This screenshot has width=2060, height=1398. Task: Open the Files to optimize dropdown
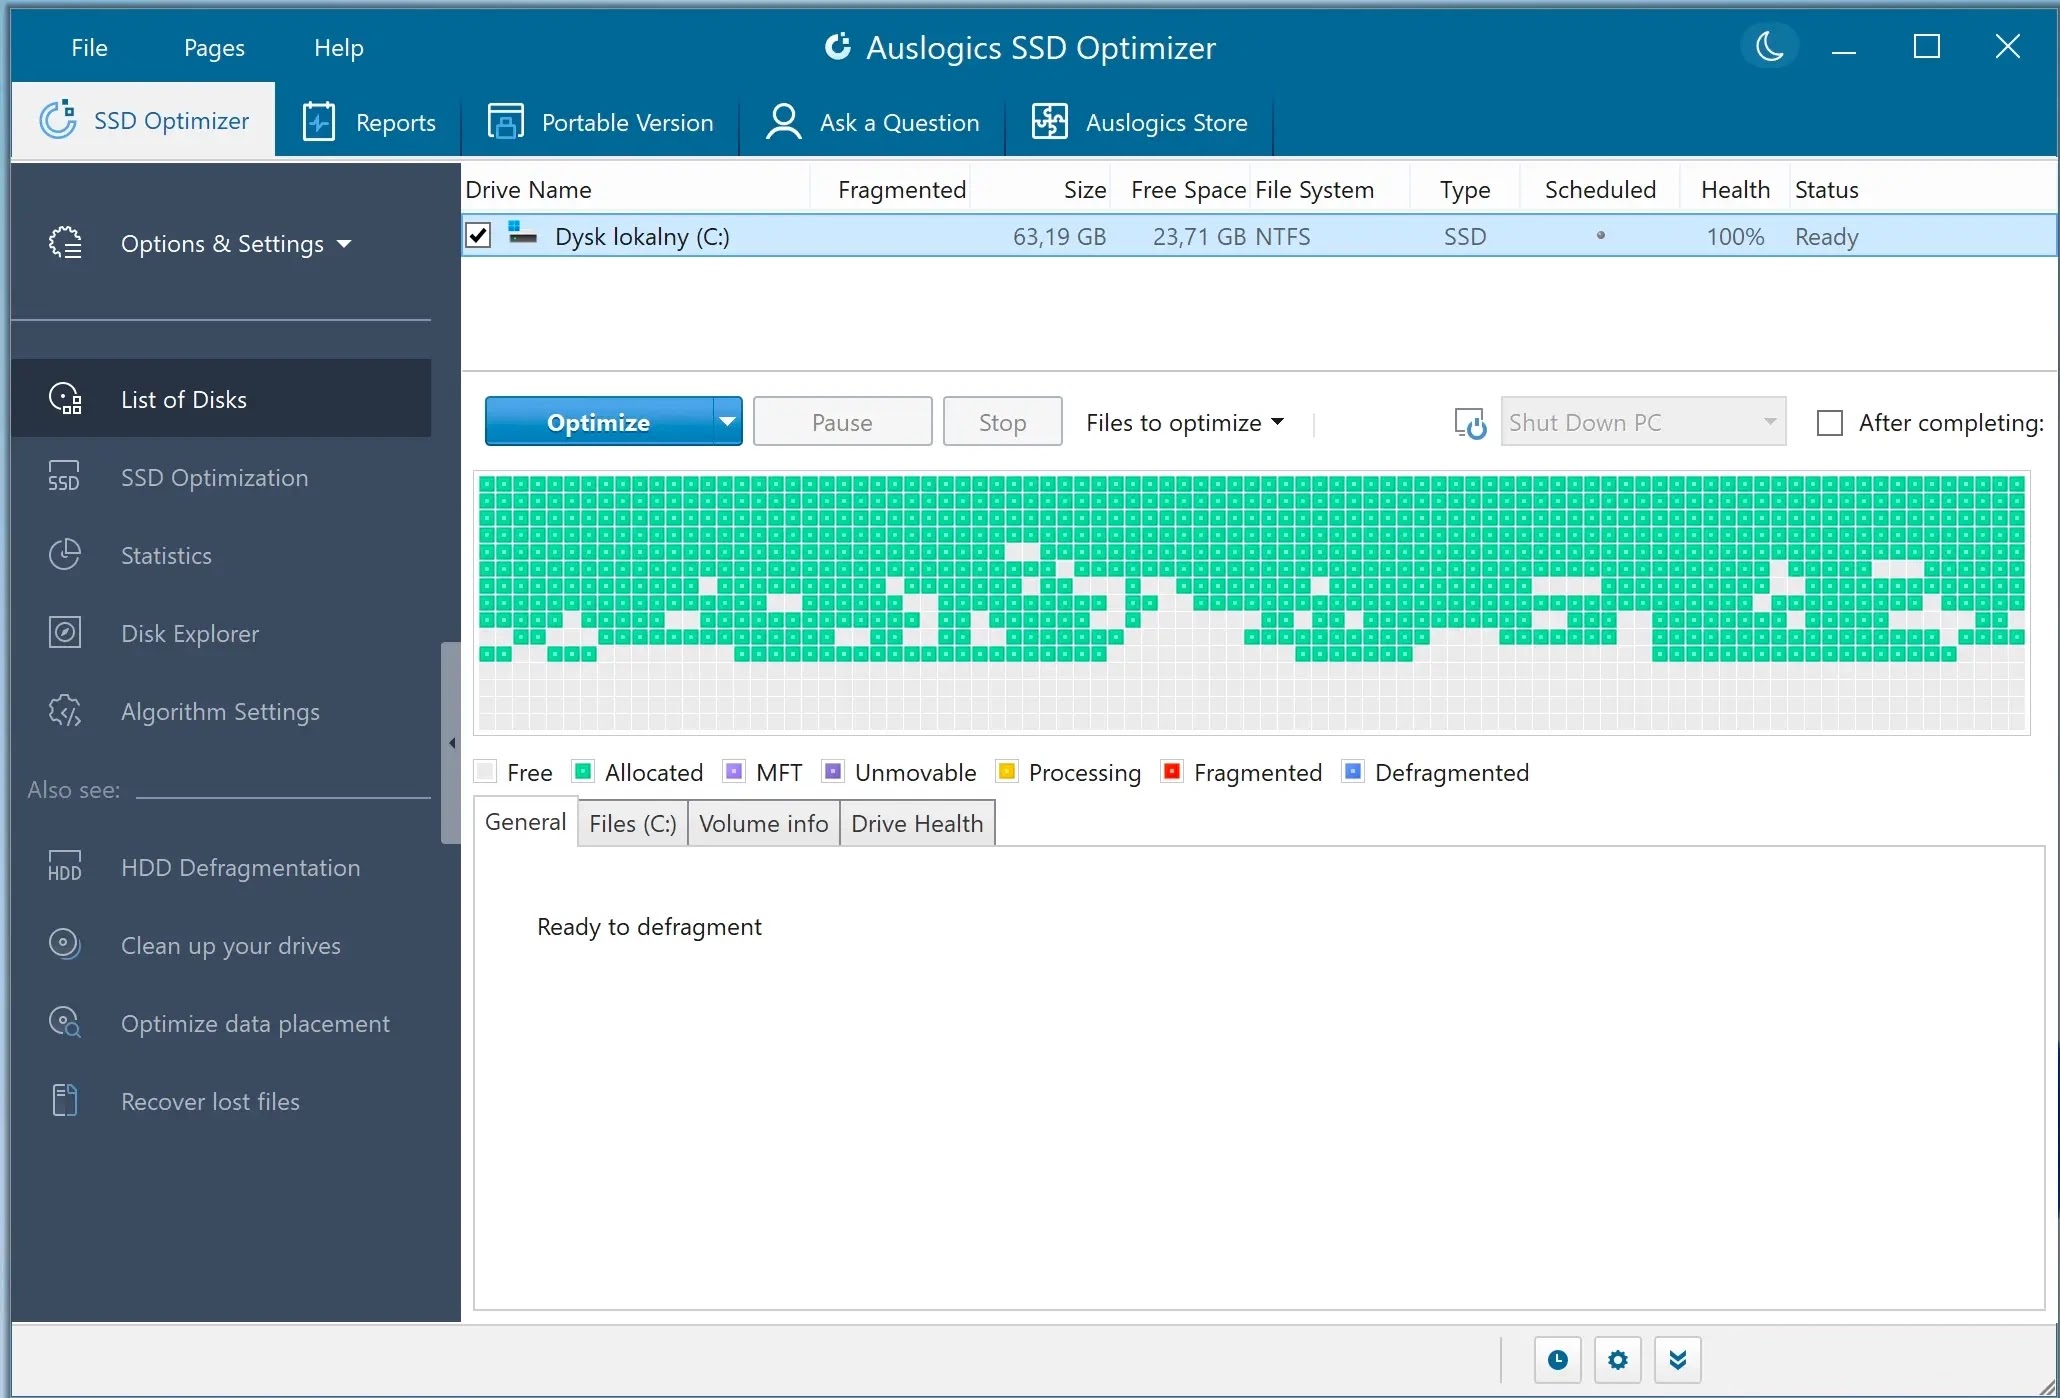[1184, 423]
